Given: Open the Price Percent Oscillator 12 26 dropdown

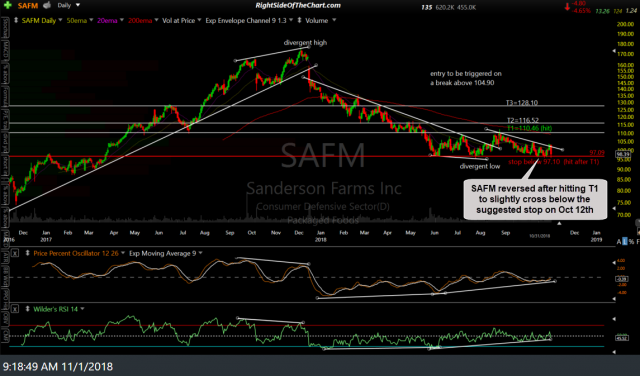Looking at the screenshot, I should click(123, 253).
